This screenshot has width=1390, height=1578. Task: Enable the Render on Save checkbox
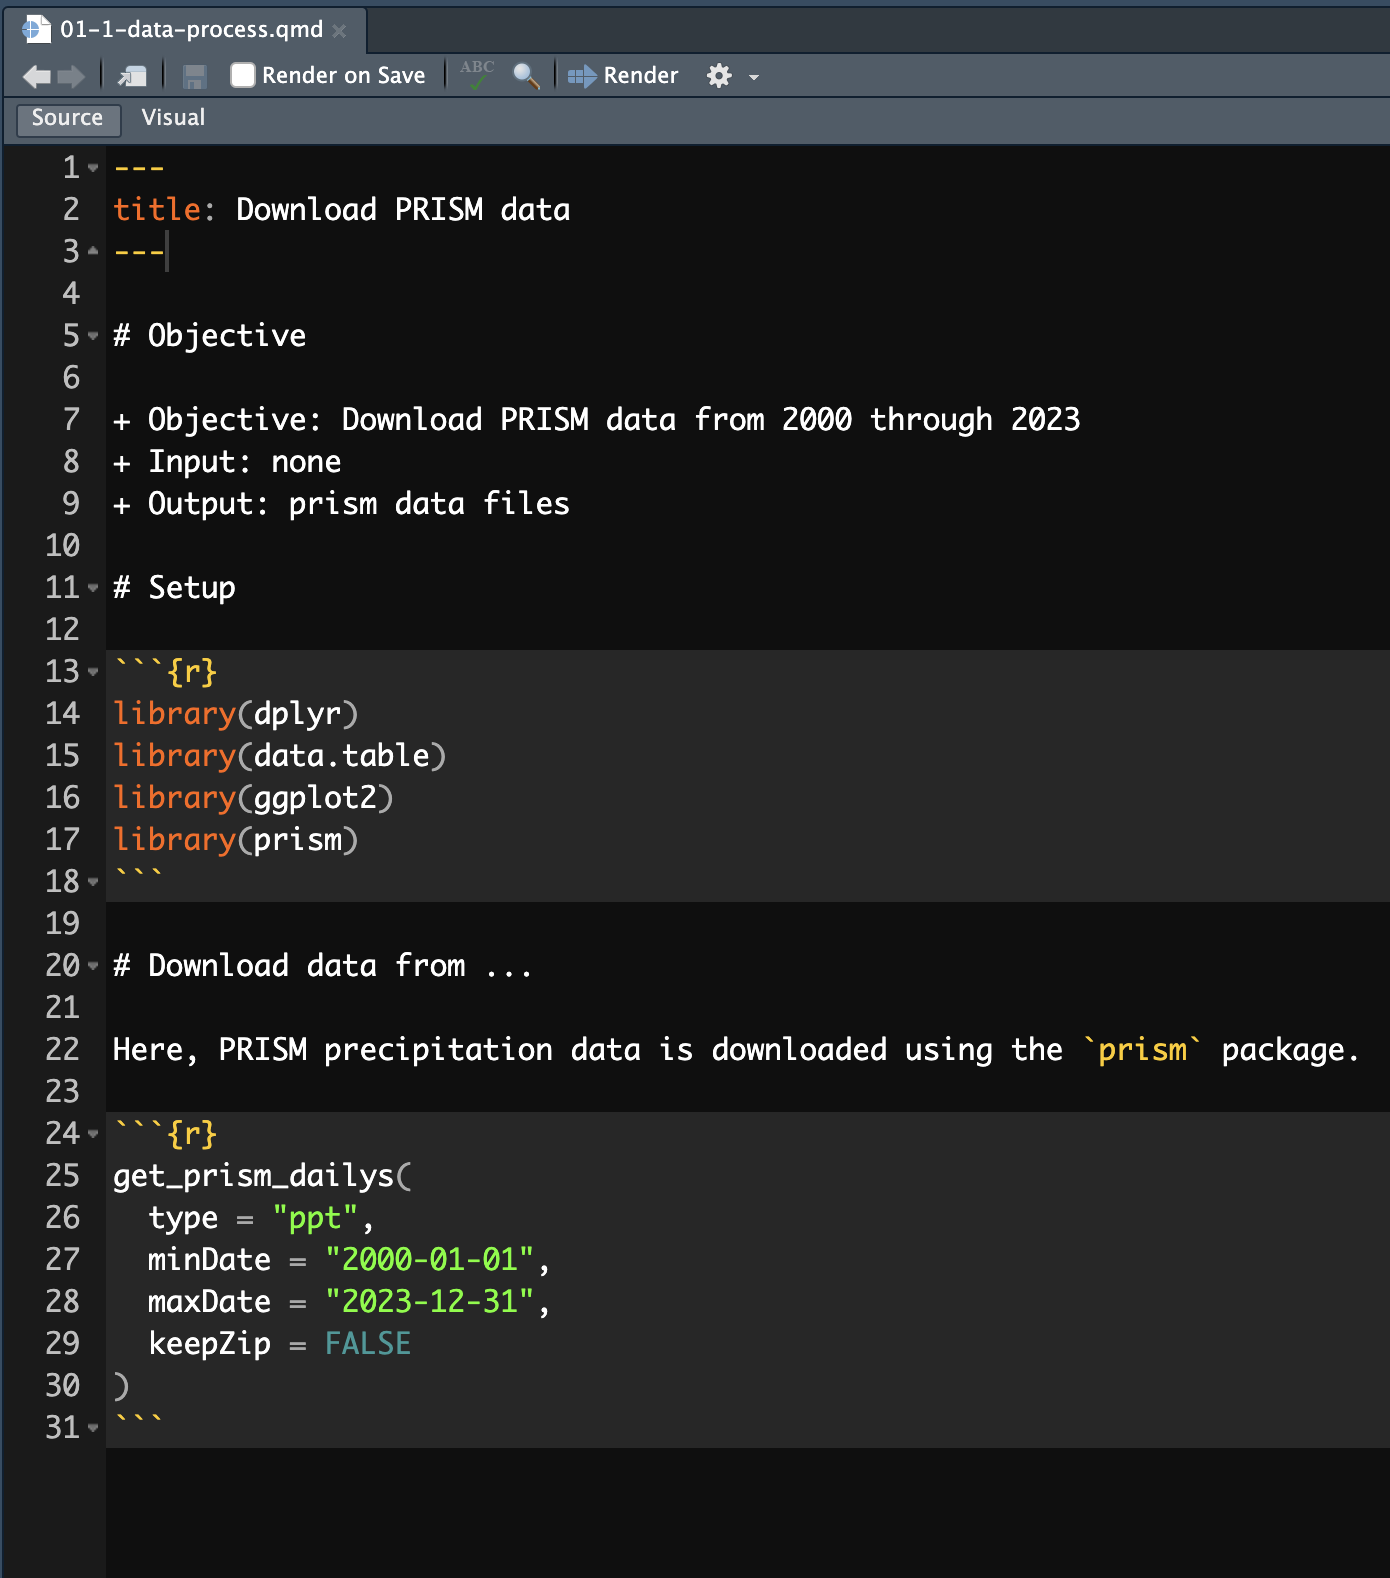point(243,76)
